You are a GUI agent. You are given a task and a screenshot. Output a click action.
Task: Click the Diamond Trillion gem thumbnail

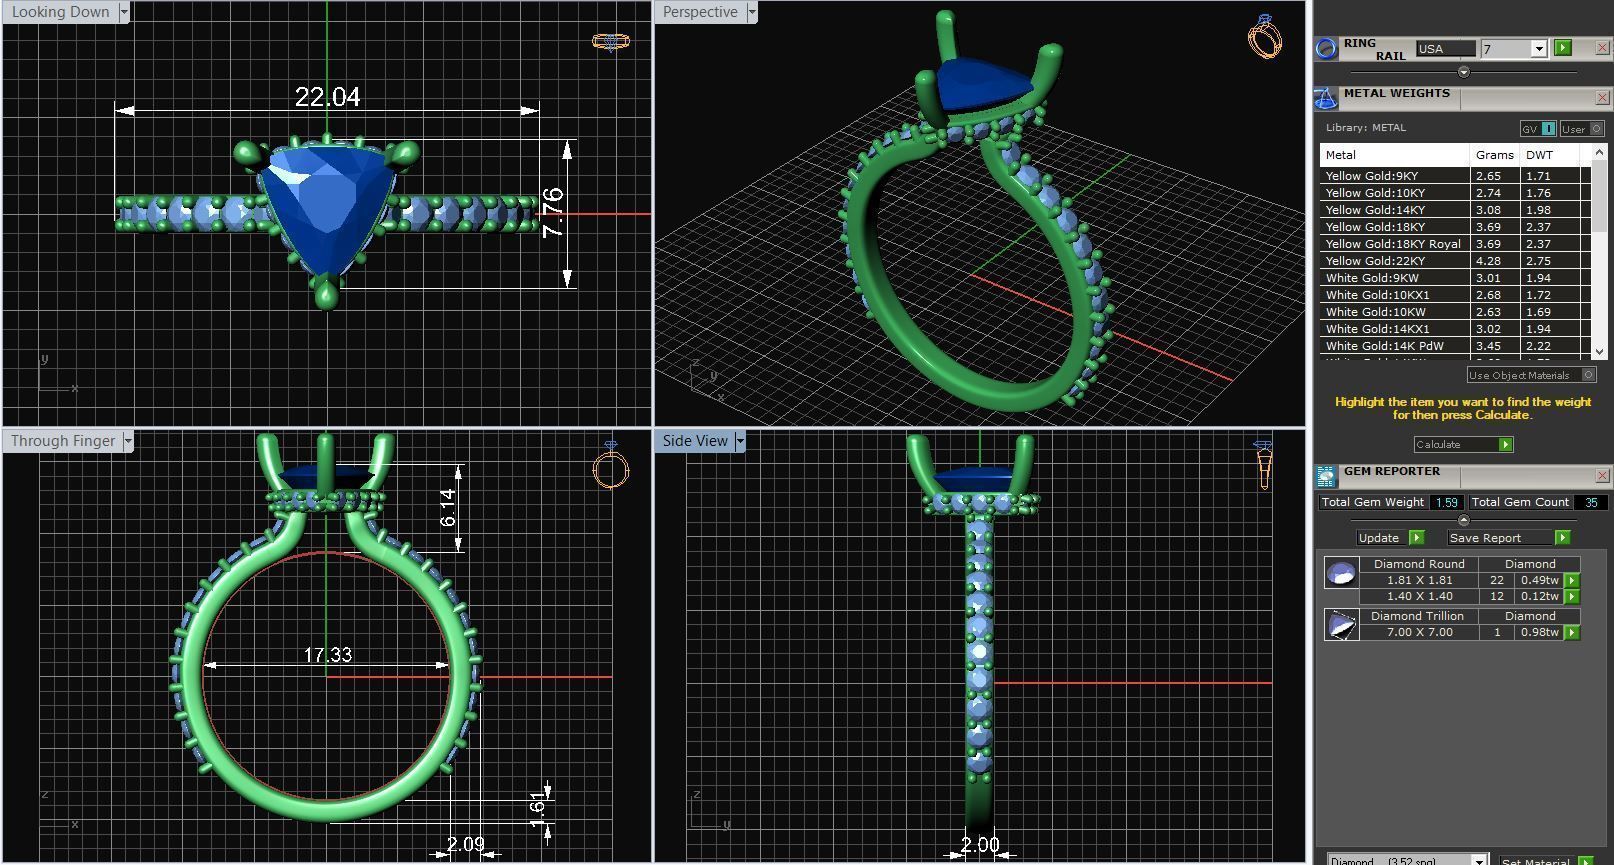click(x=1341, y=625)
